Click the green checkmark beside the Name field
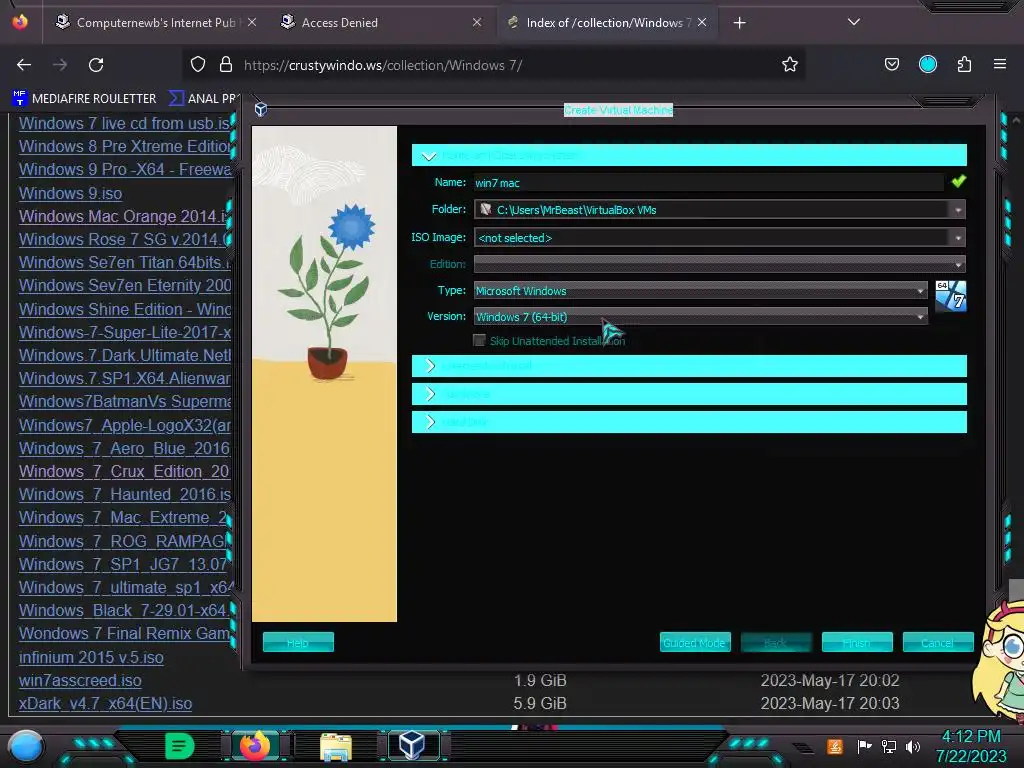The image size is (1024, 768). [958, 182]
